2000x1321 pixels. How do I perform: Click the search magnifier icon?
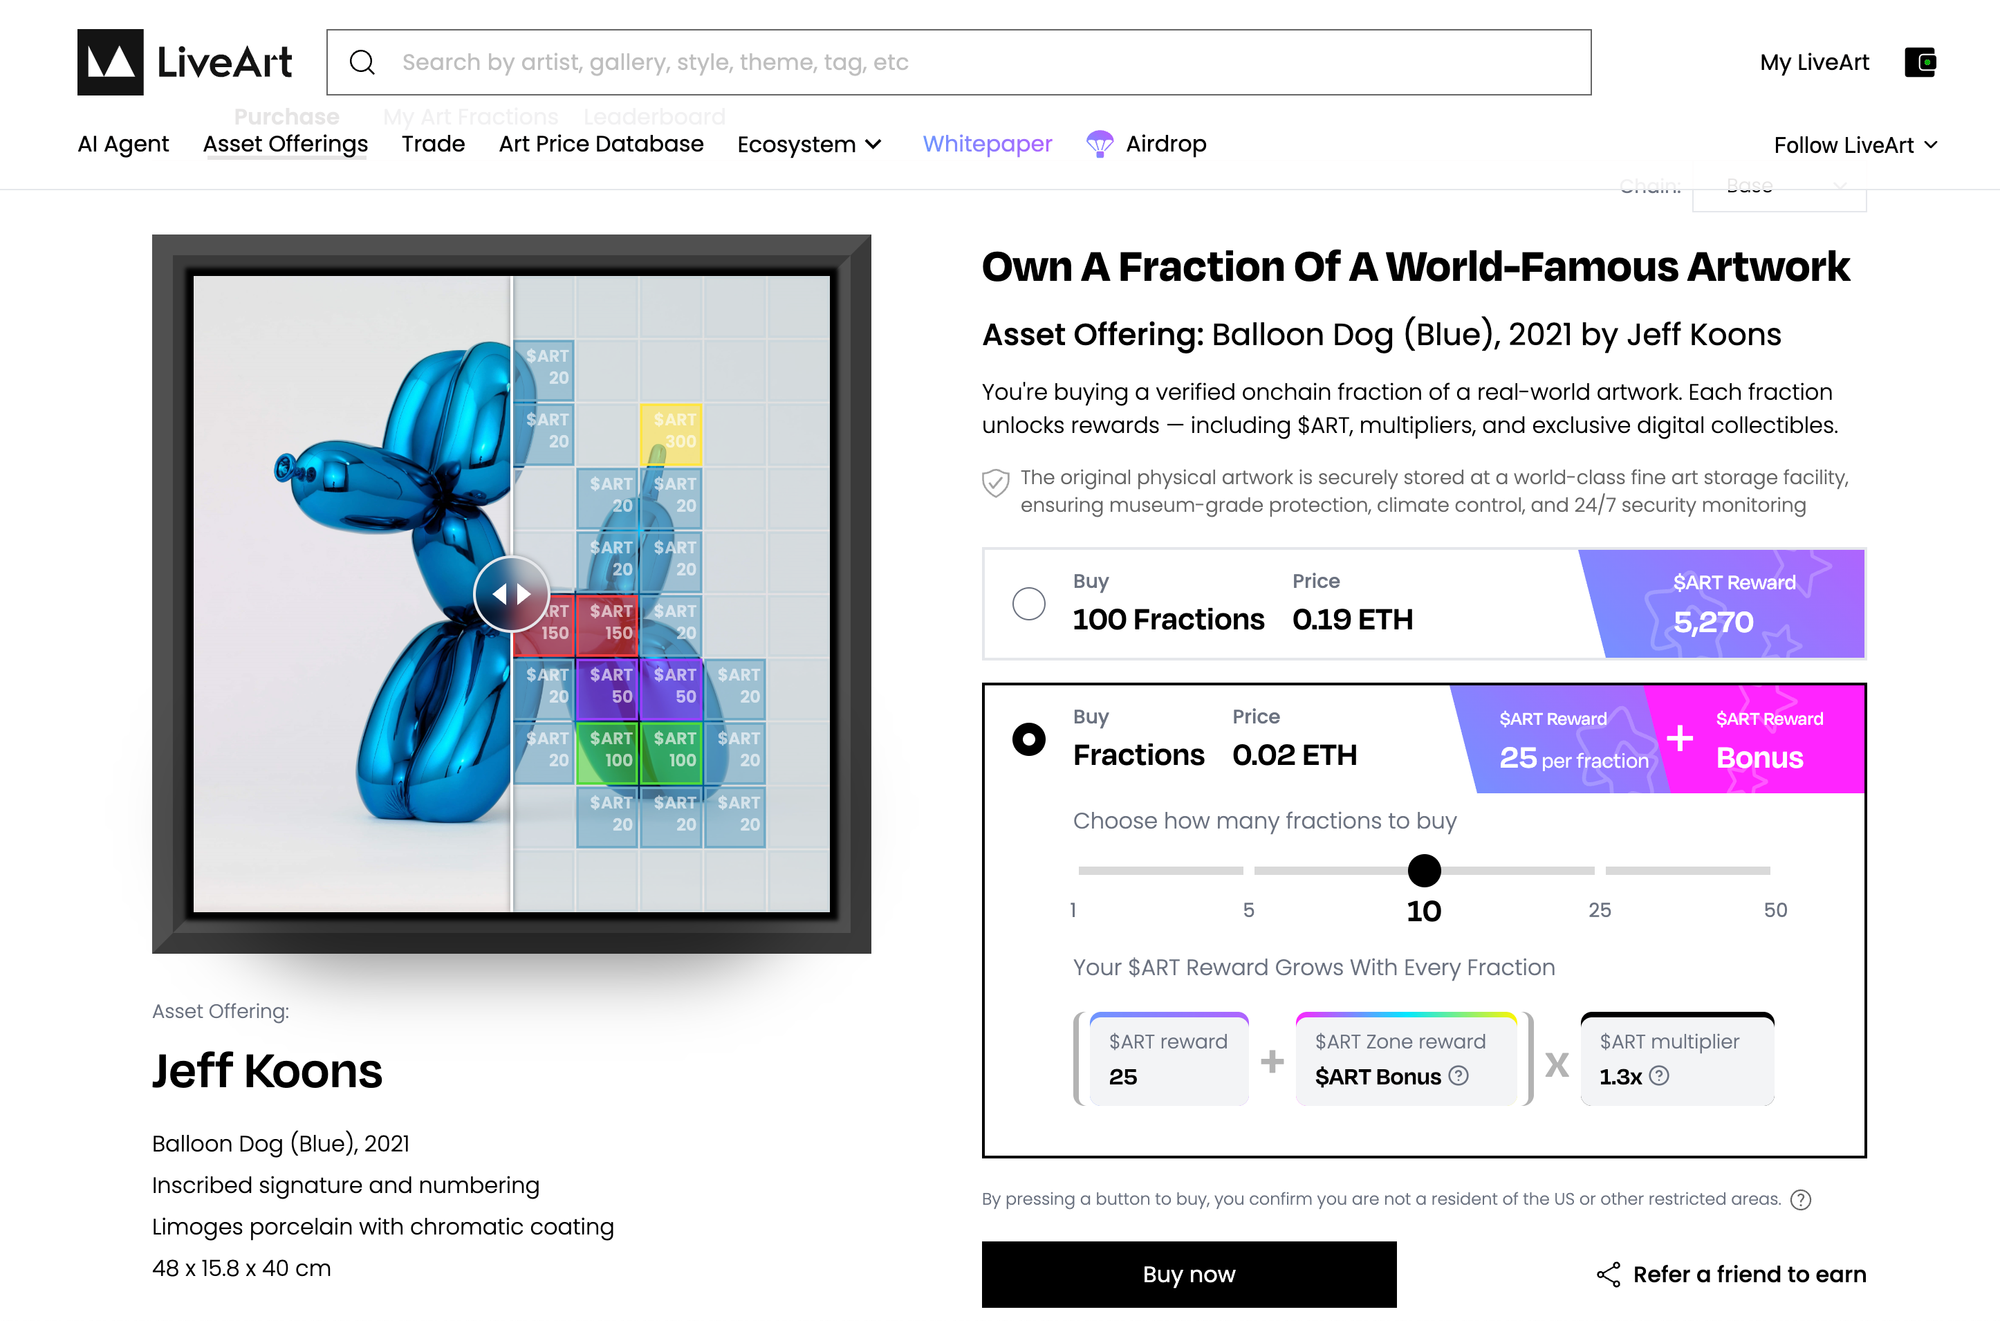click(362, 62)
